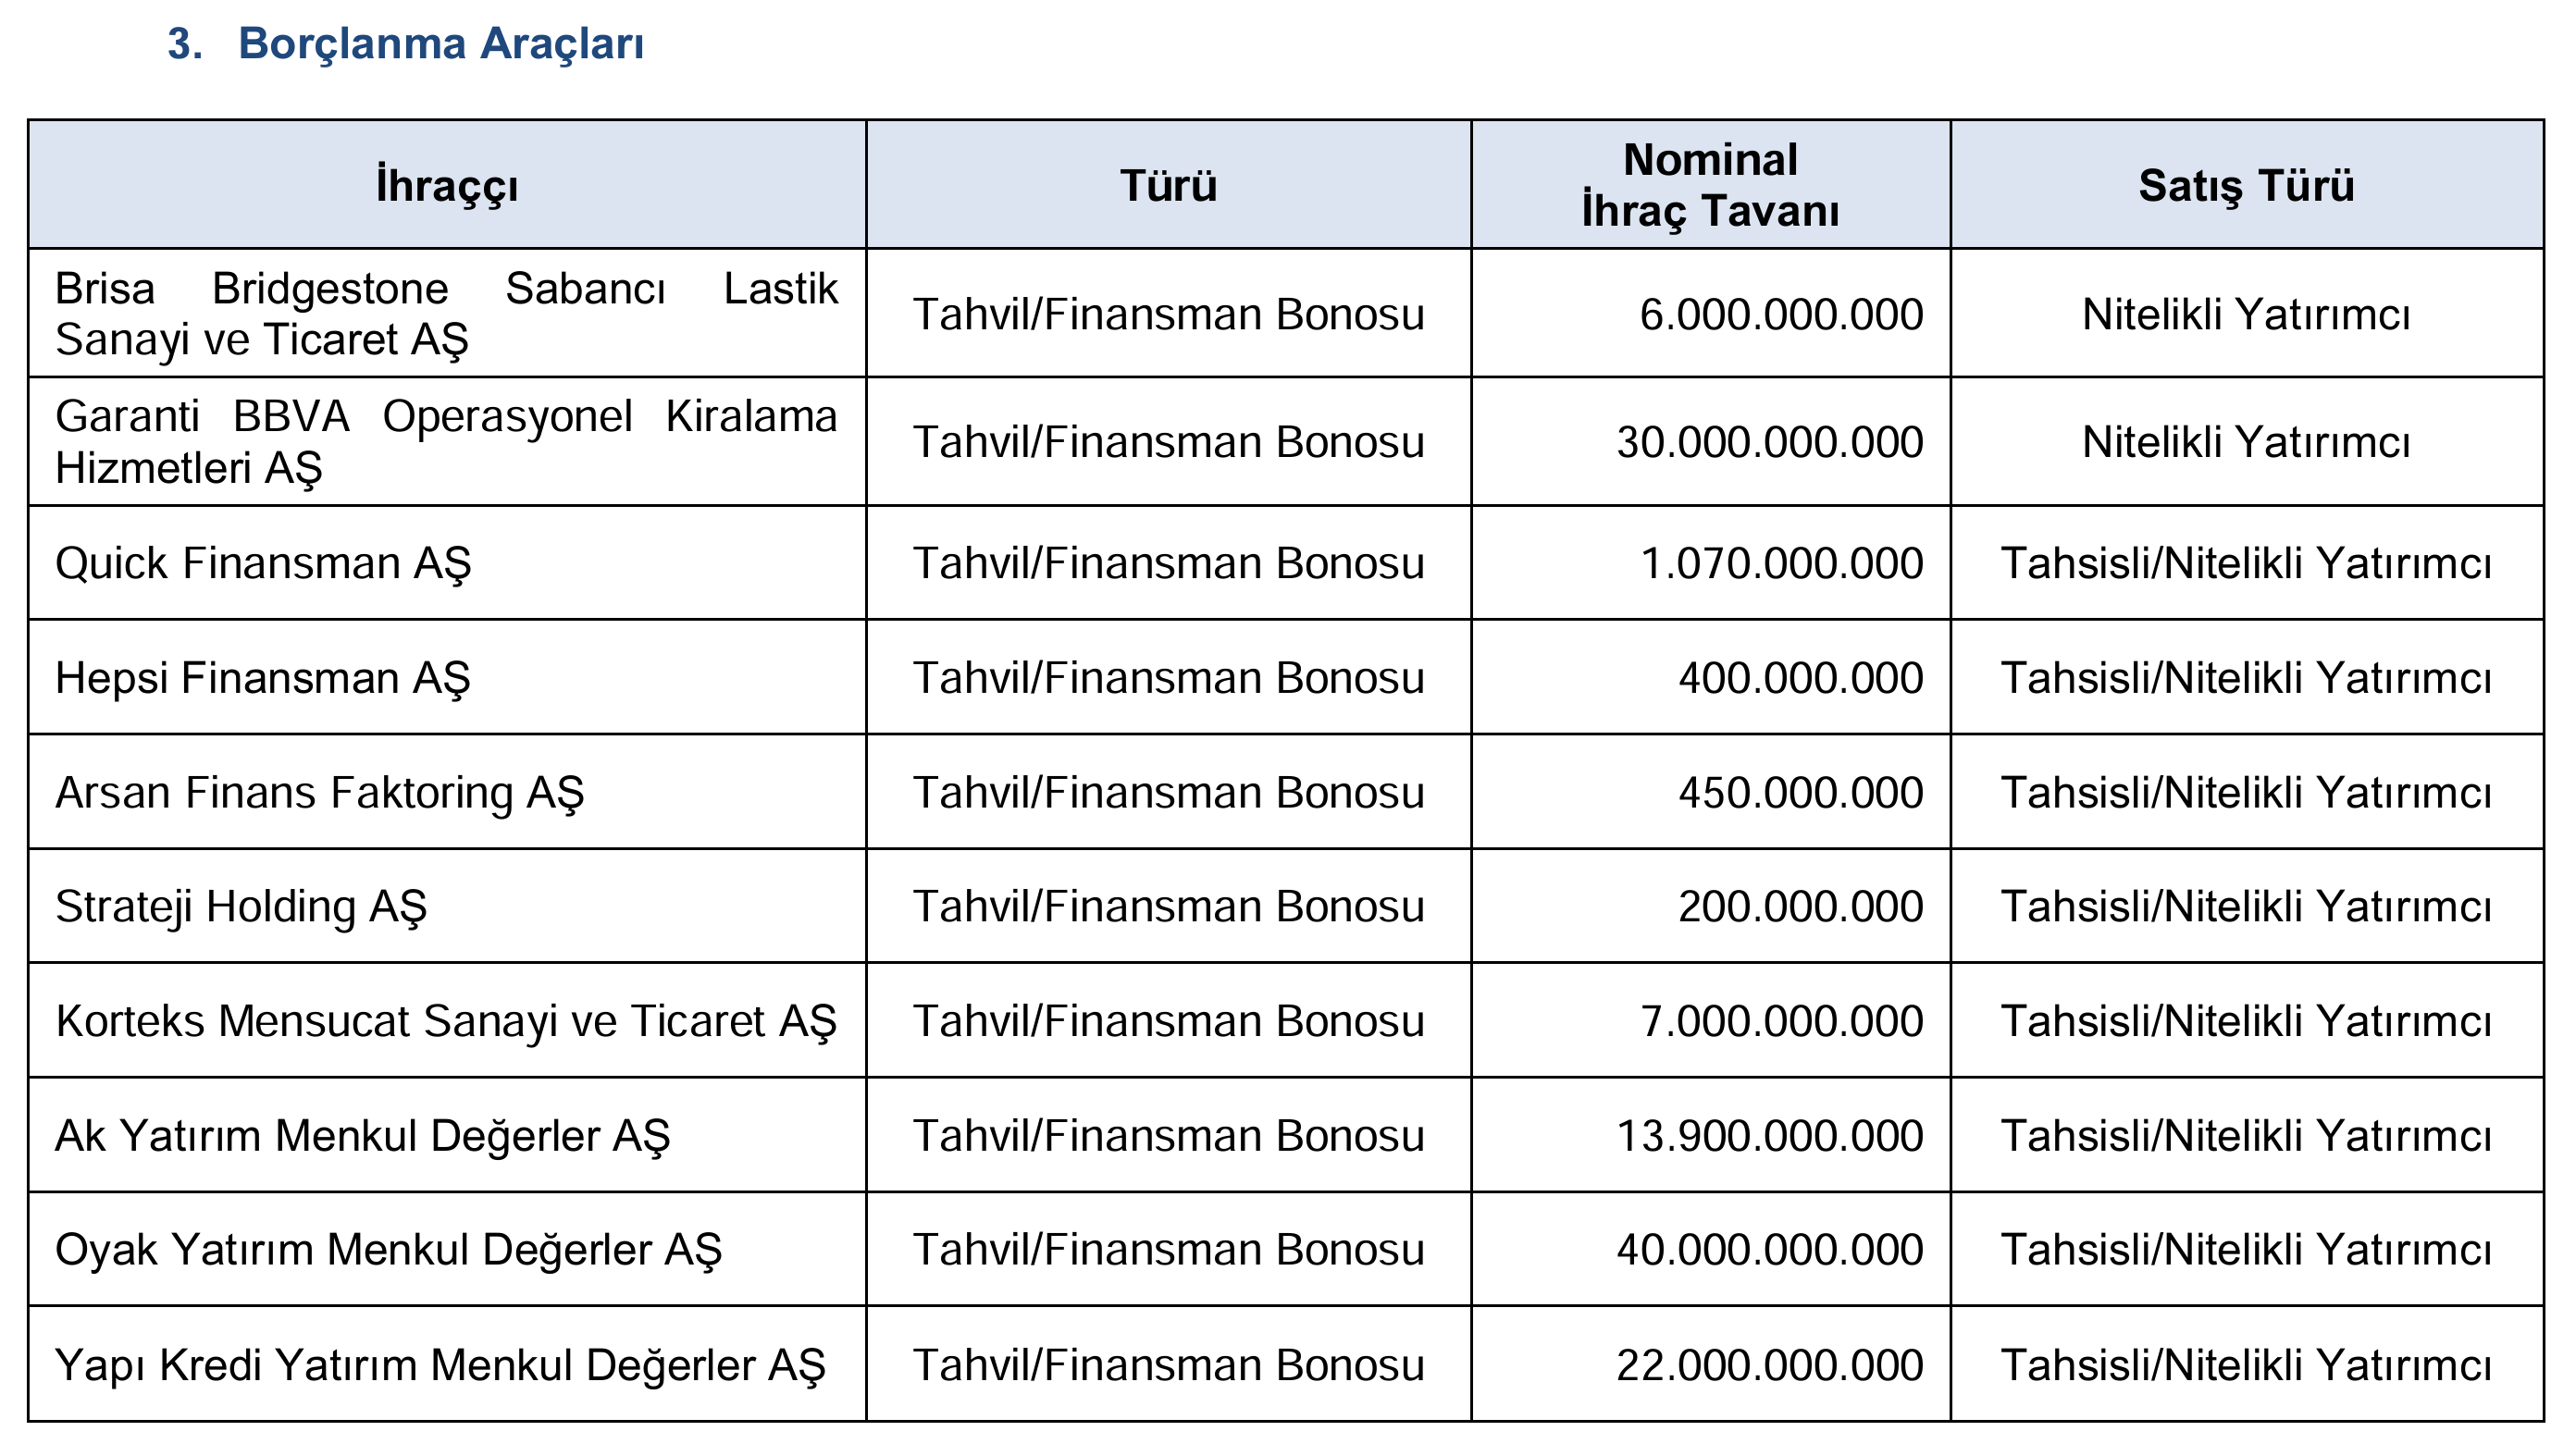Select the 40.000.000.000 amount for Oyak
Viewport: 2576px width, 1456px height.
1770,1249
